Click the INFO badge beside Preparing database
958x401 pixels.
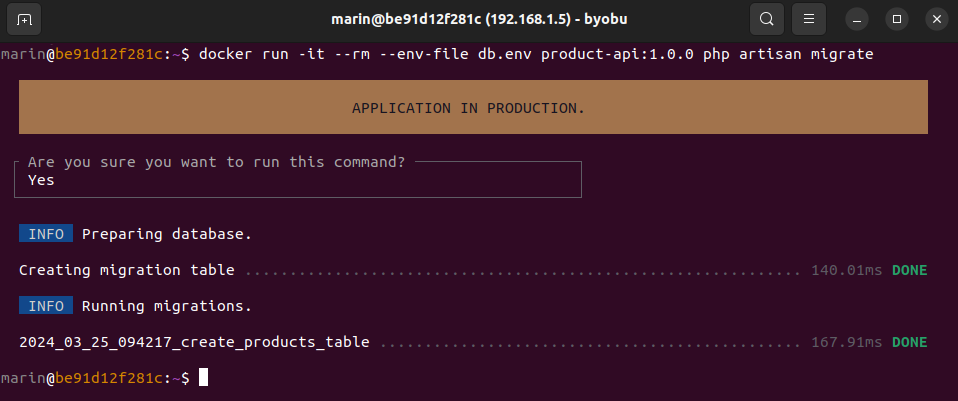click(x=46, y=234)
